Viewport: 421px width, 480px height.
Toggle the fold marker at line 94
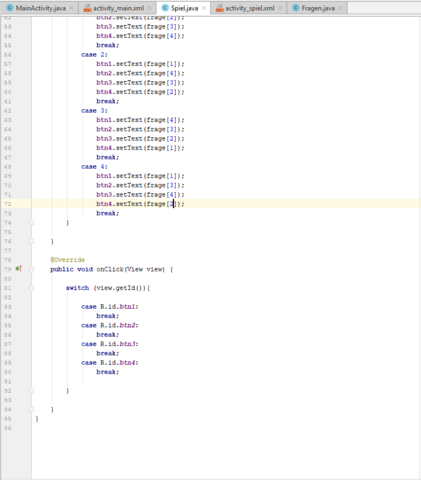[31, 409]
